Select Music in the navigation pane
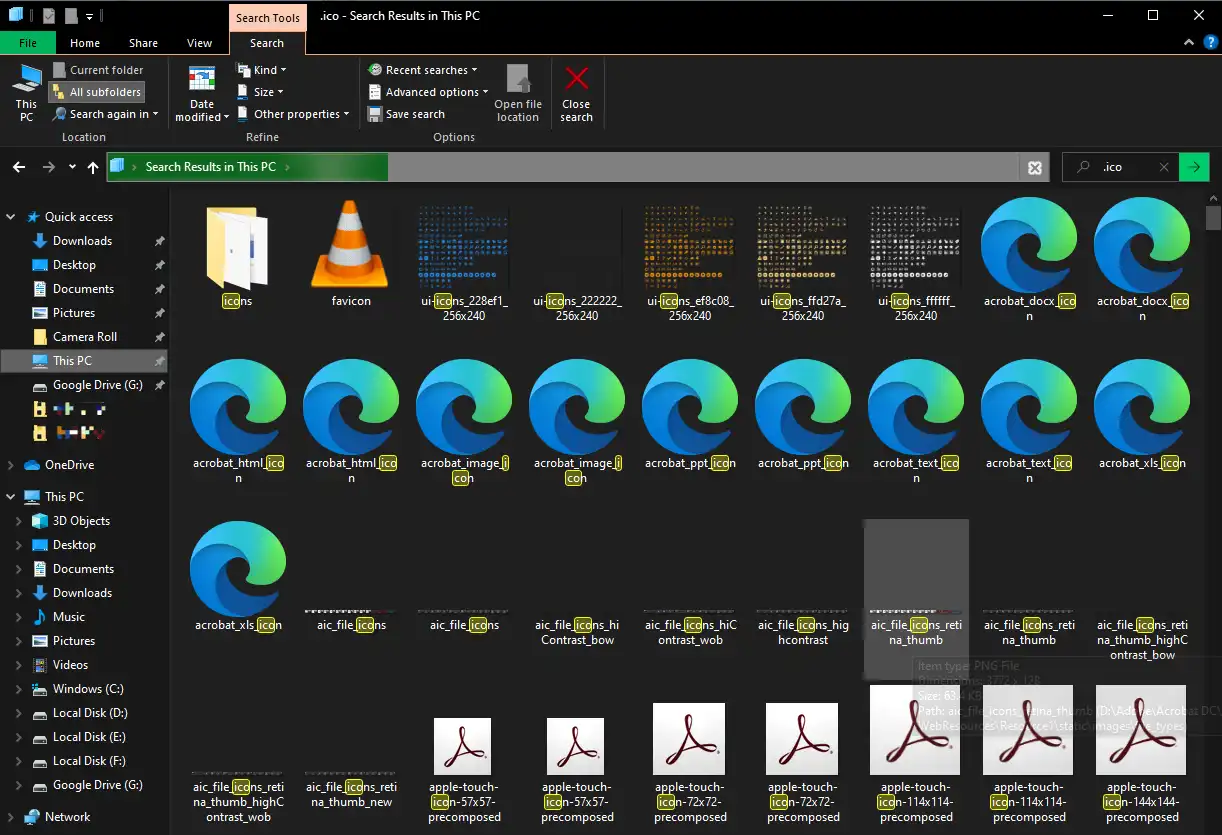1222x835 pixels. tap(69, 617)
